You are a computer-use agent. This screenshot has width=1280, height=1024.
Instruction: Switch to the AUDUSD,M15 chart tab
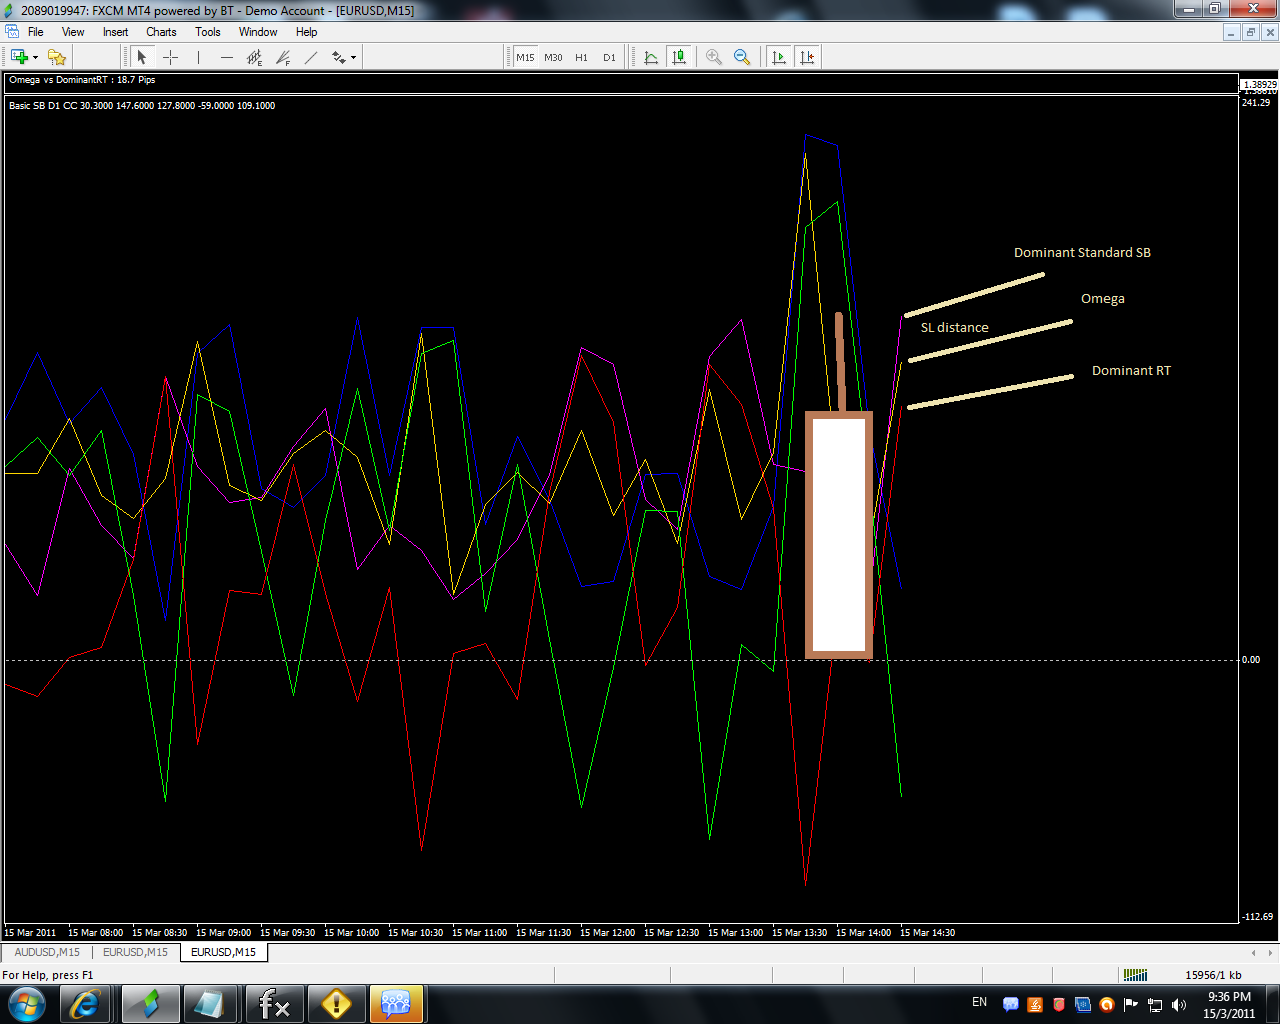[x=47, y=952]
